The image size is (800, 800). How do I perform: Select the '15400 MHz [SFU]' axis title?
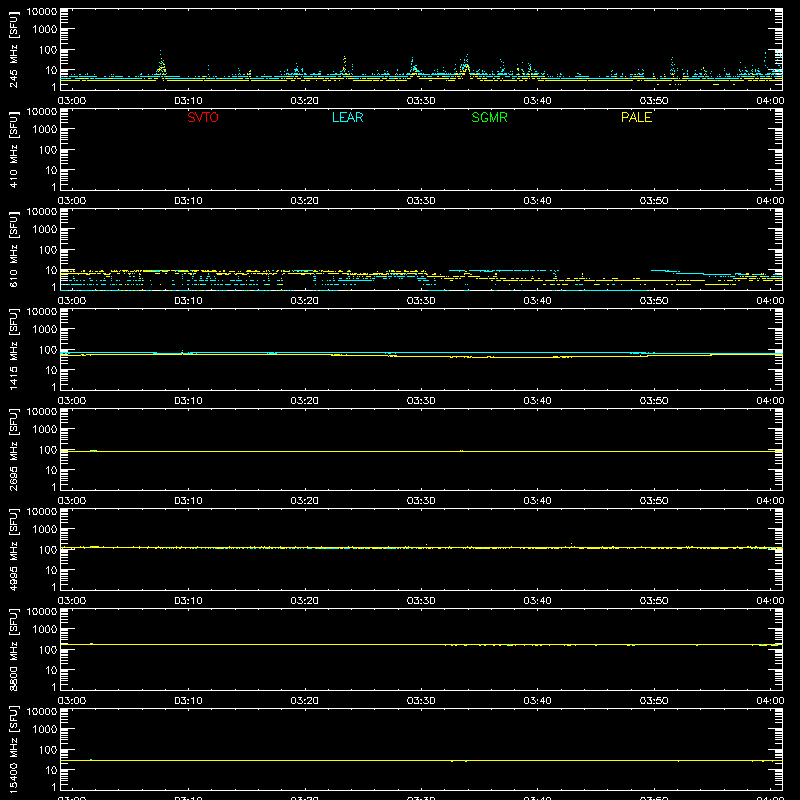pyautogui.click(x=13, y=749)
